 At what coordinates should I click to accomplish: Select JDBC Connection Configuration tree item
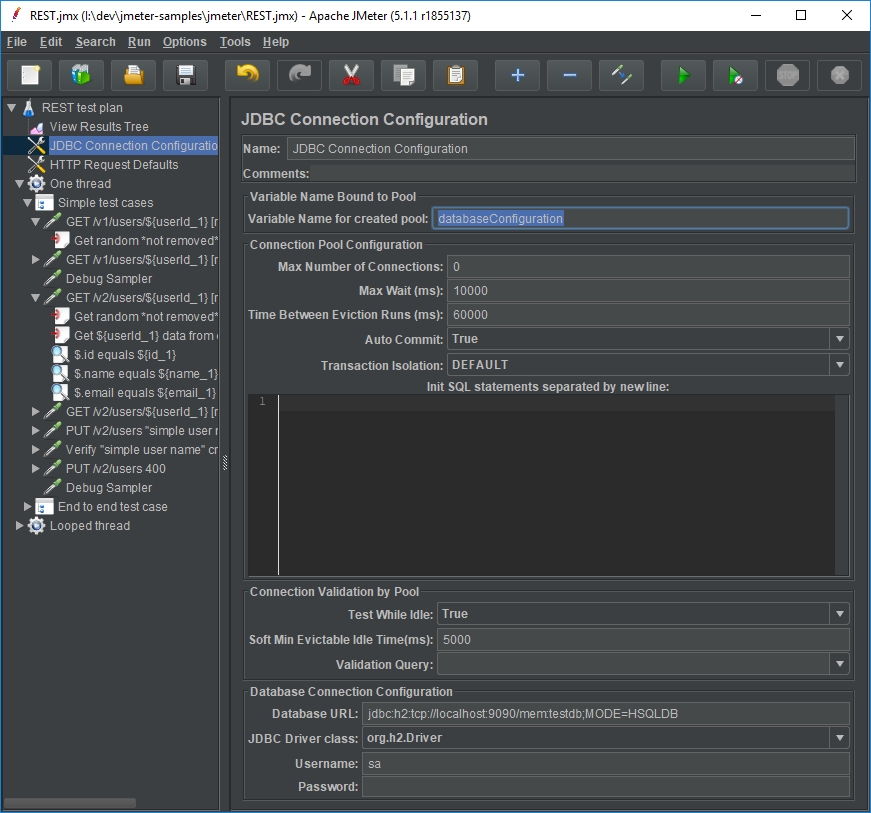[133, 146]
